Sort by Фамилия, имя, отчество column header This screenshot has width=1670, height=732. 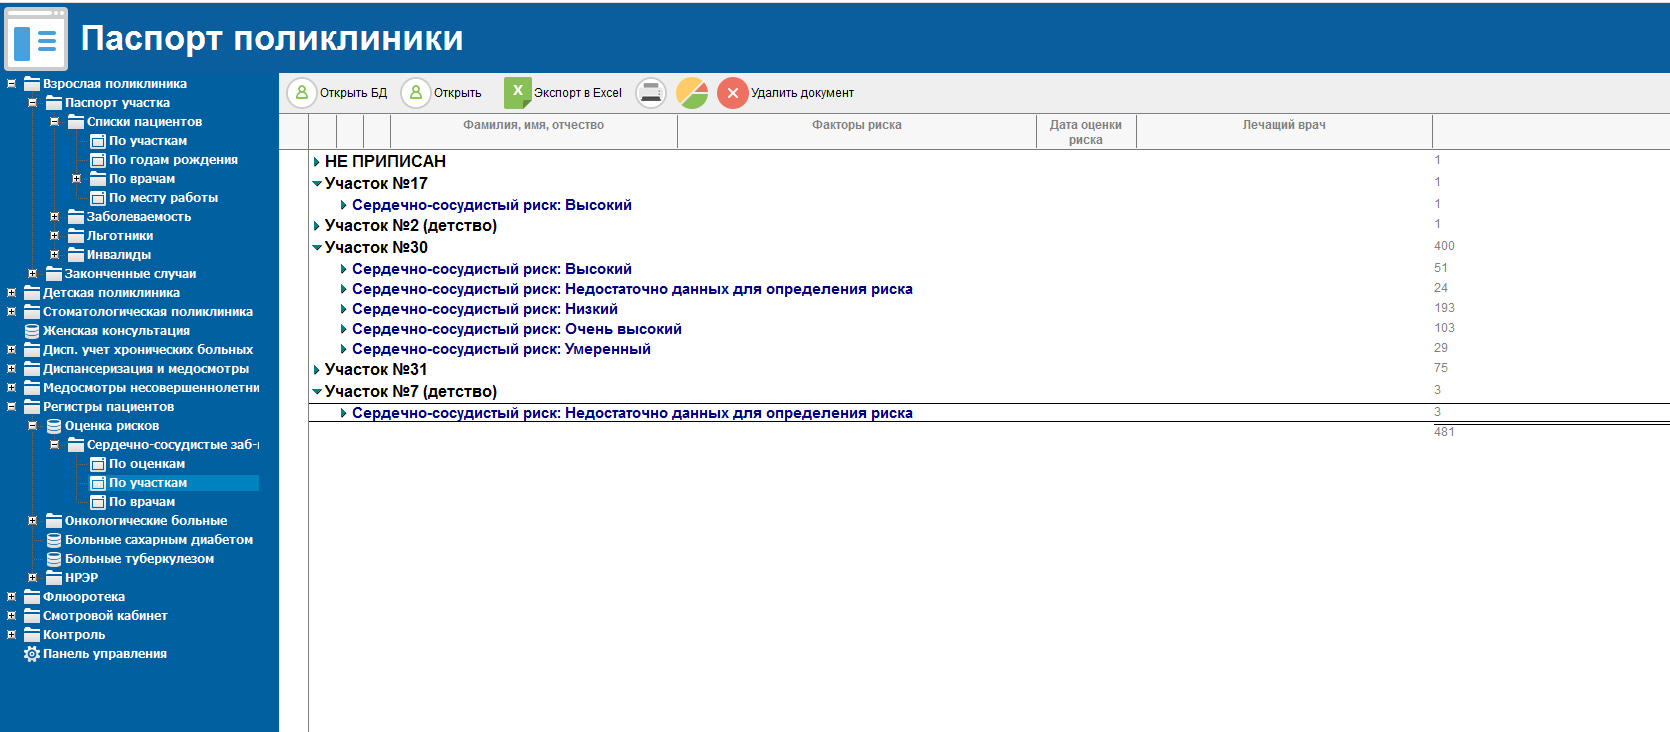point(534,125)
